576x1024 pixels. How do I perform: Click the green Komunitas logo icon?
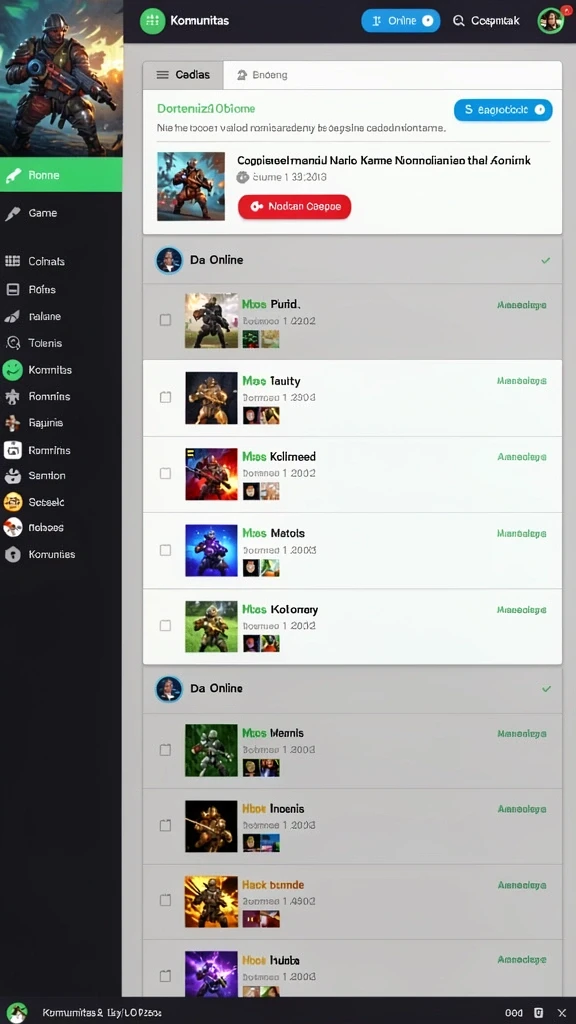[x=152, y=21]
